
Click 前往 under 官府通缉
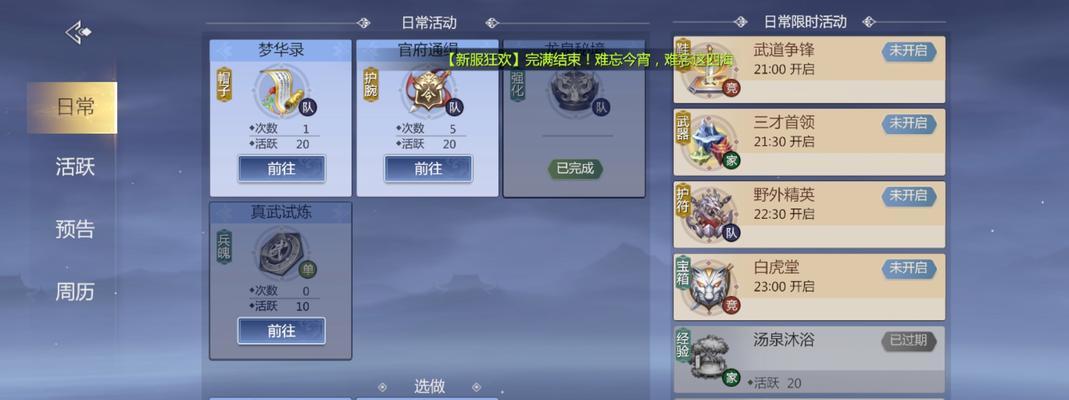coord(428,168)
